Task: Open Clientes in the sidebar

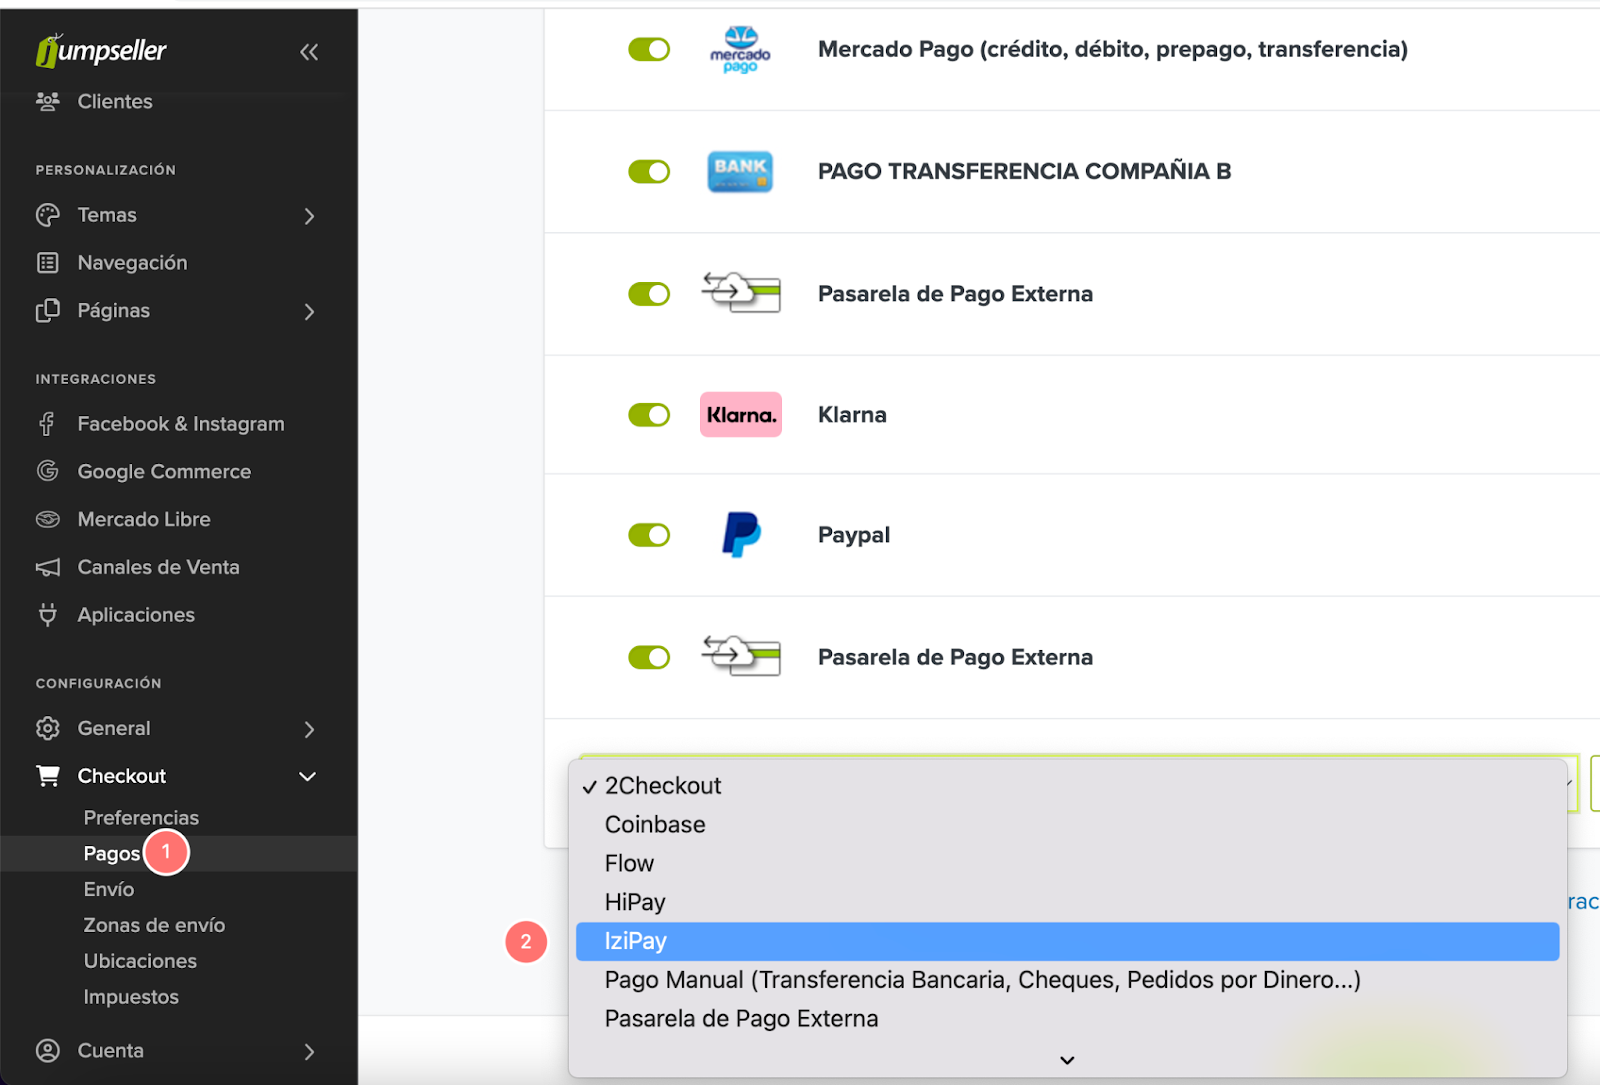Action: click(115, 101)
